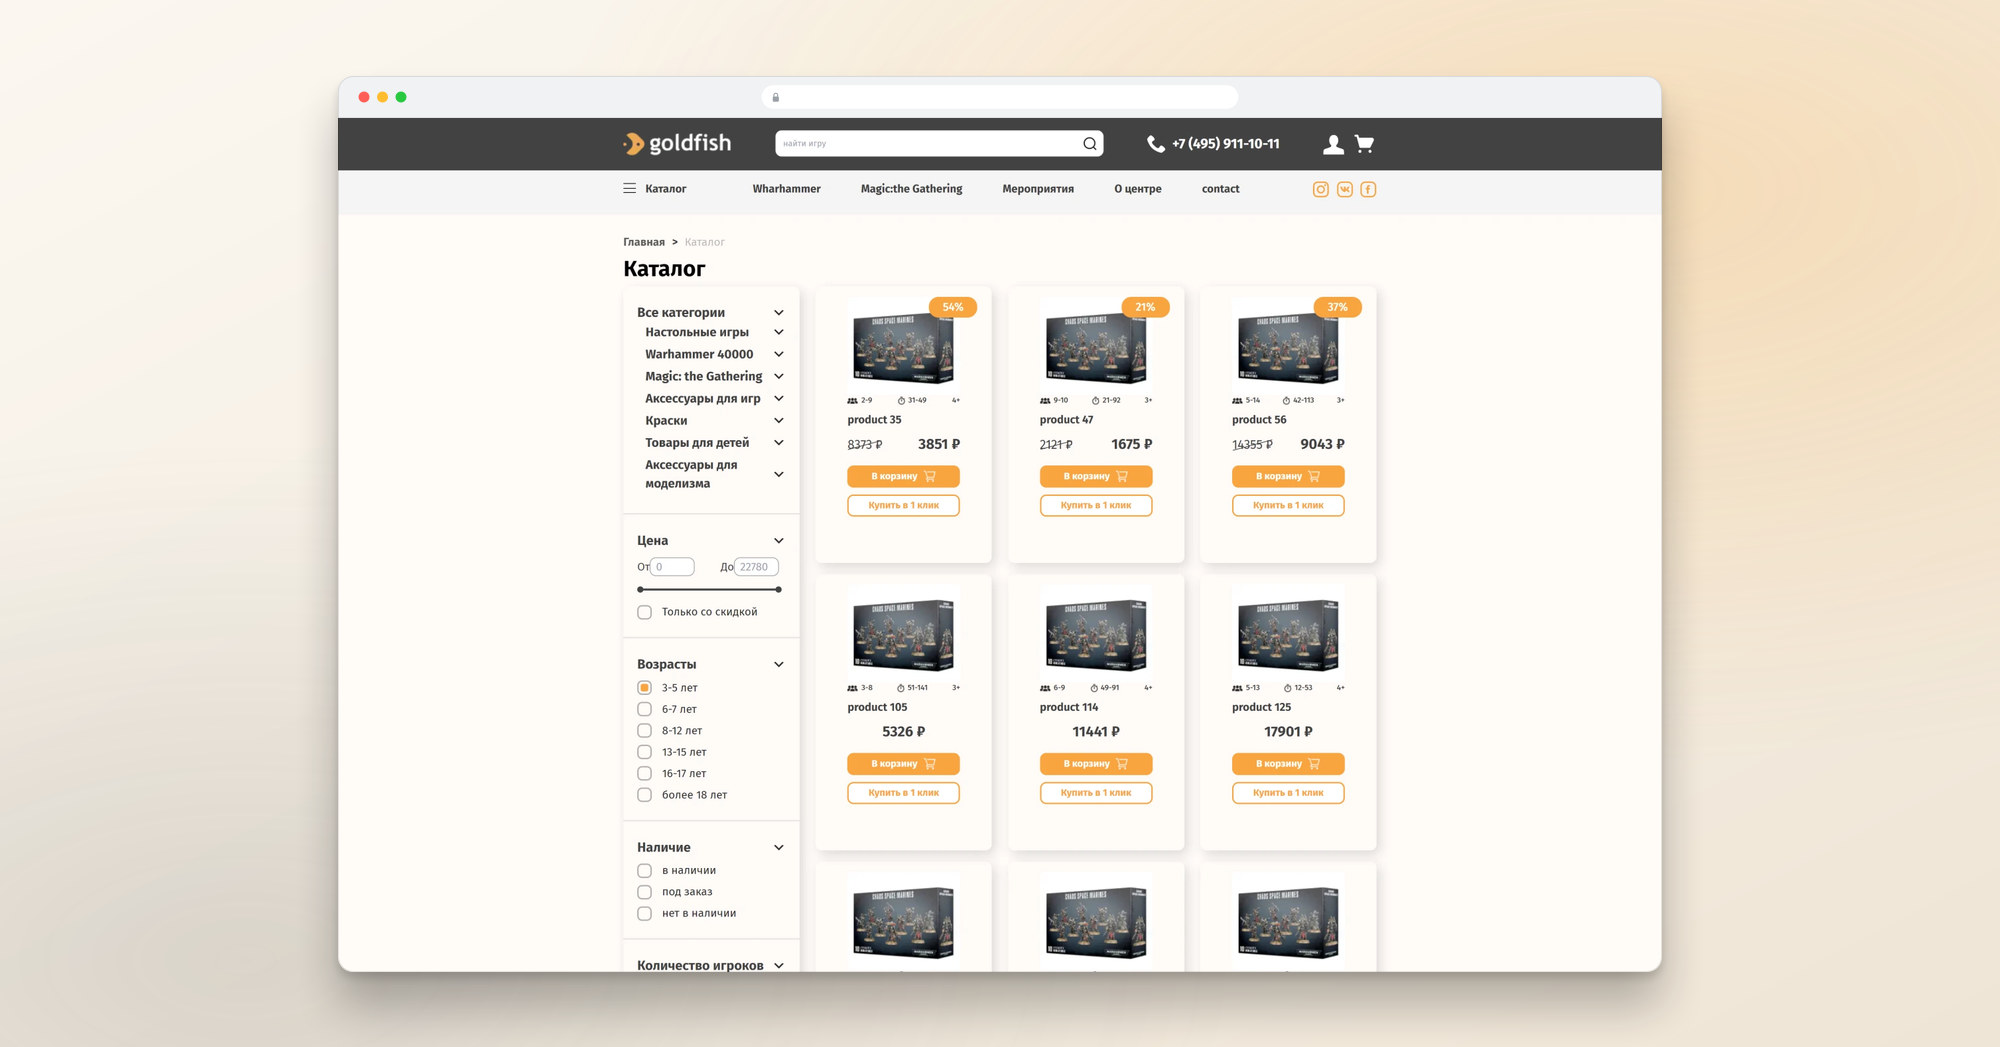Click the right handle of price slider
Image resolution: width=2000 pixels, height=1047 pixels.
click(778, 590)
